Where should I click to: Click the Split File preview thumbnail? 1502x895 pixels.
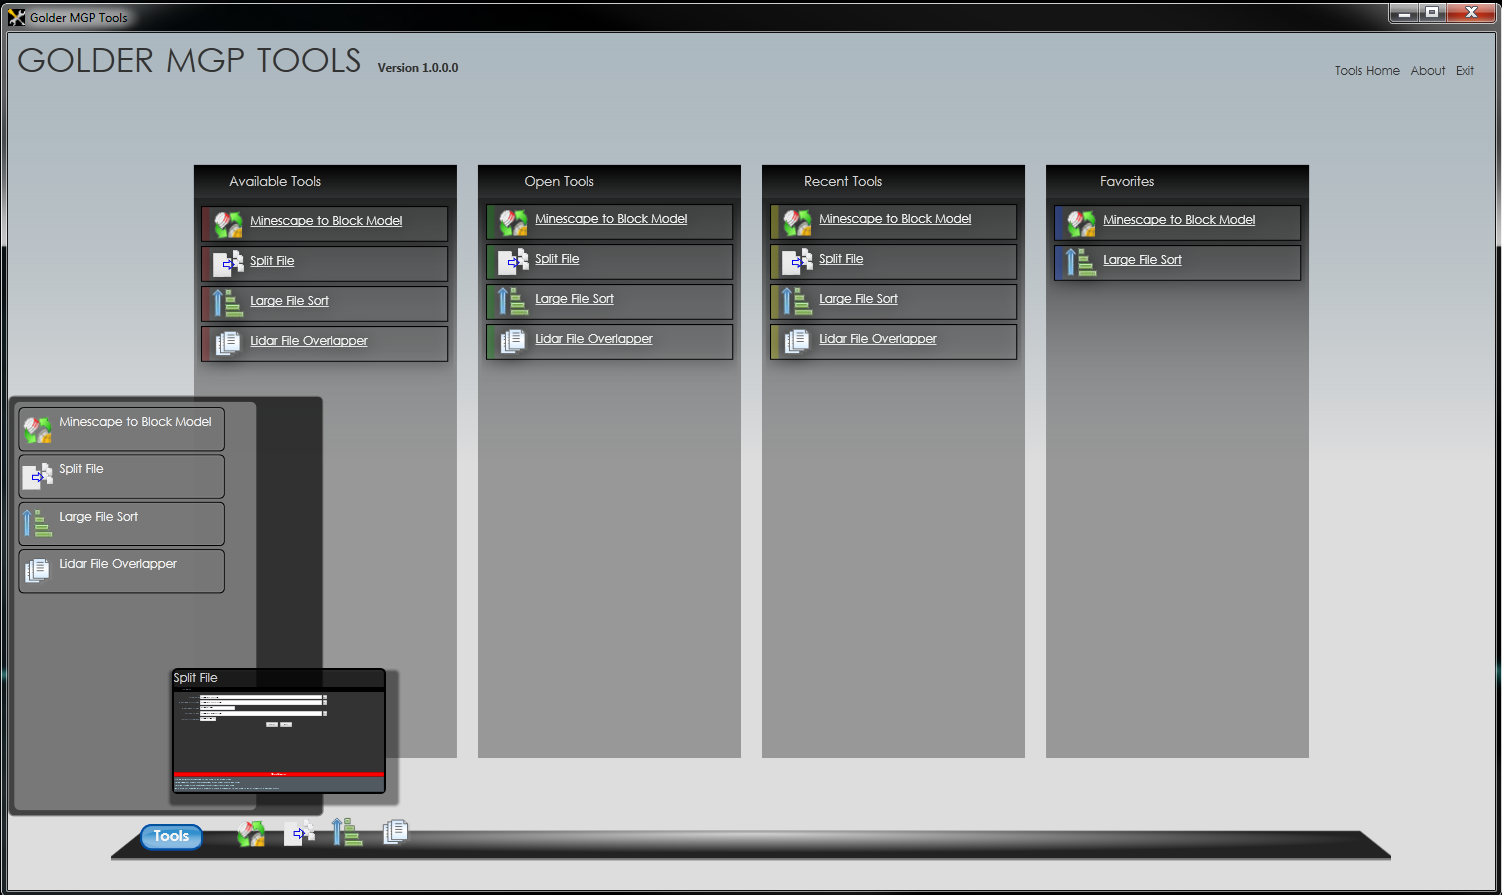279,731
